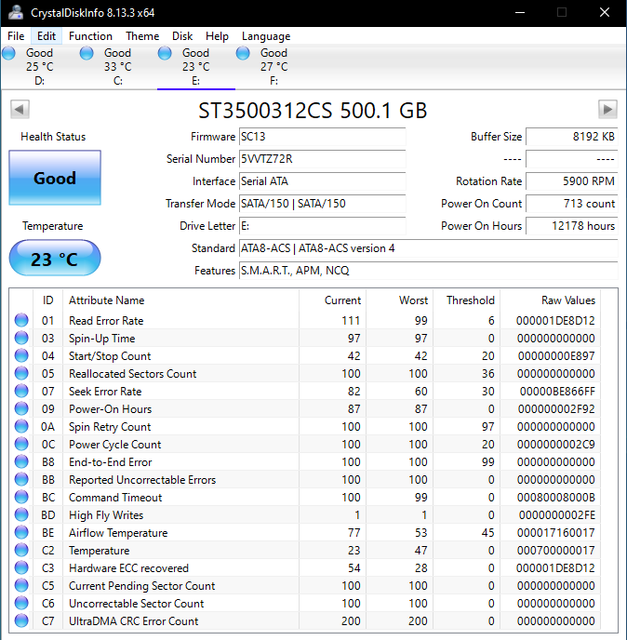Click the Power On Count value field
627x640 pixels.
click(x=571, y=203)
